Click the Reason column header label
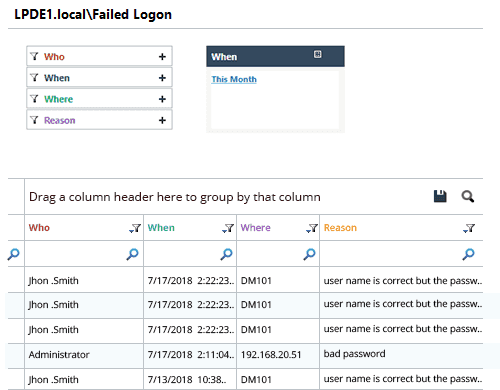The width and height of the screenshot is (500, 390). tap(340, 228)
